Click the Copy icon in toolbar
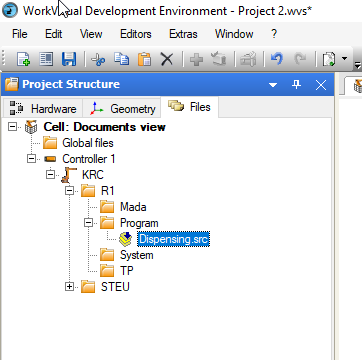The height and width of the screenshot is (360, 362). tap(121, 59)
